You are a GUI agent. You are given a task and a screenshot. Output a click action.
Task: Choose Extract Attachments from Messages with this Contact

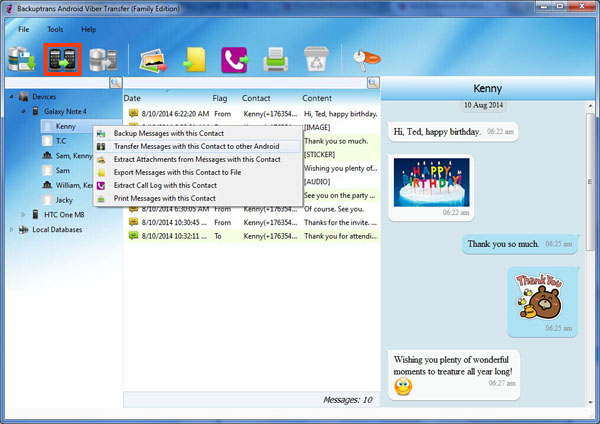(x=197, y=159)
